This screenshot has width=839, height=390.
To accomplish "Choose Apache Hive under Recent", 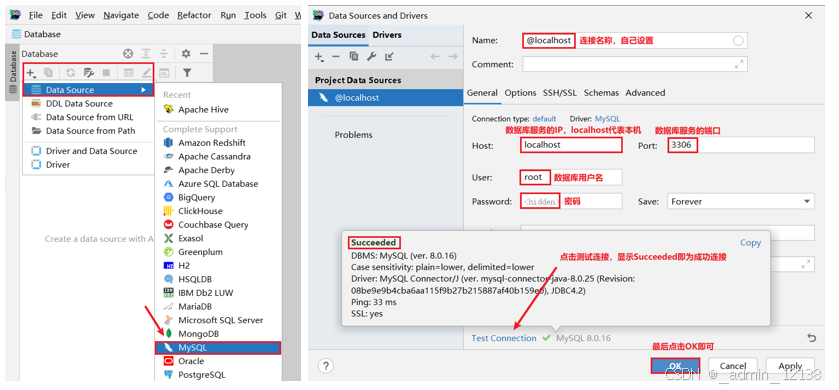I will click(218, 110).
